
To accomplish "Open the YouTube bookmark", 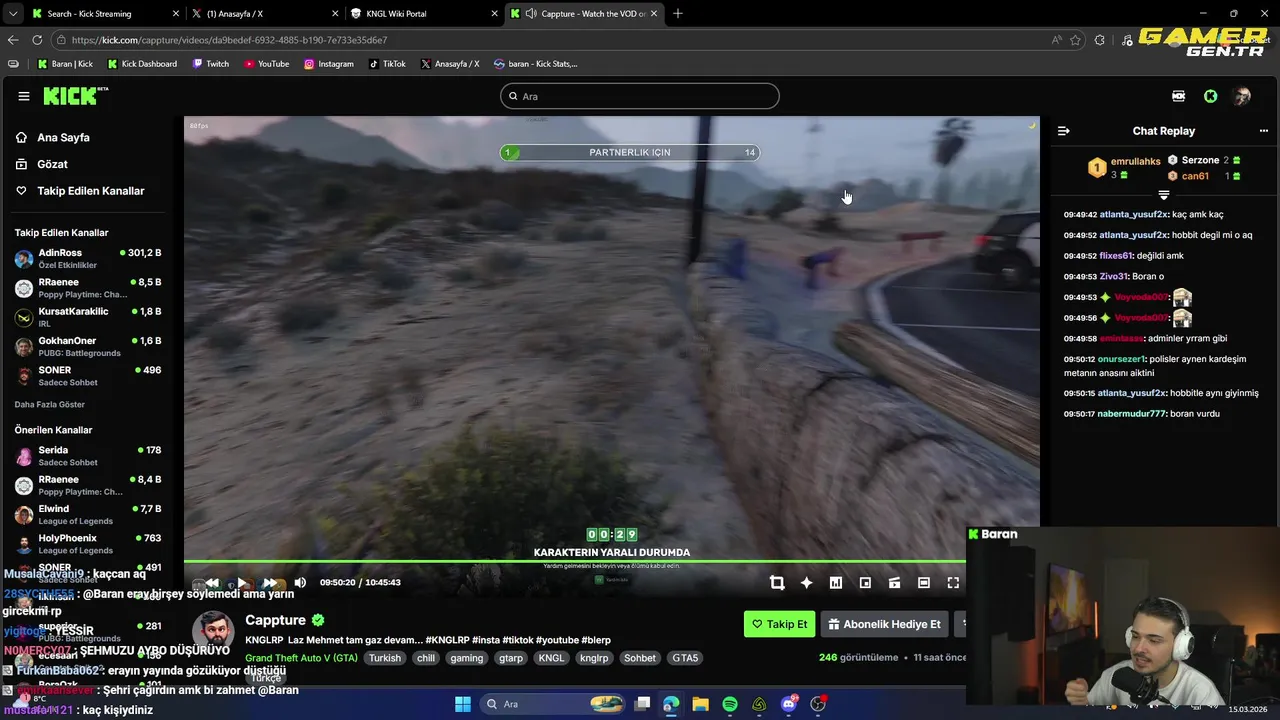I will (266, 64).
